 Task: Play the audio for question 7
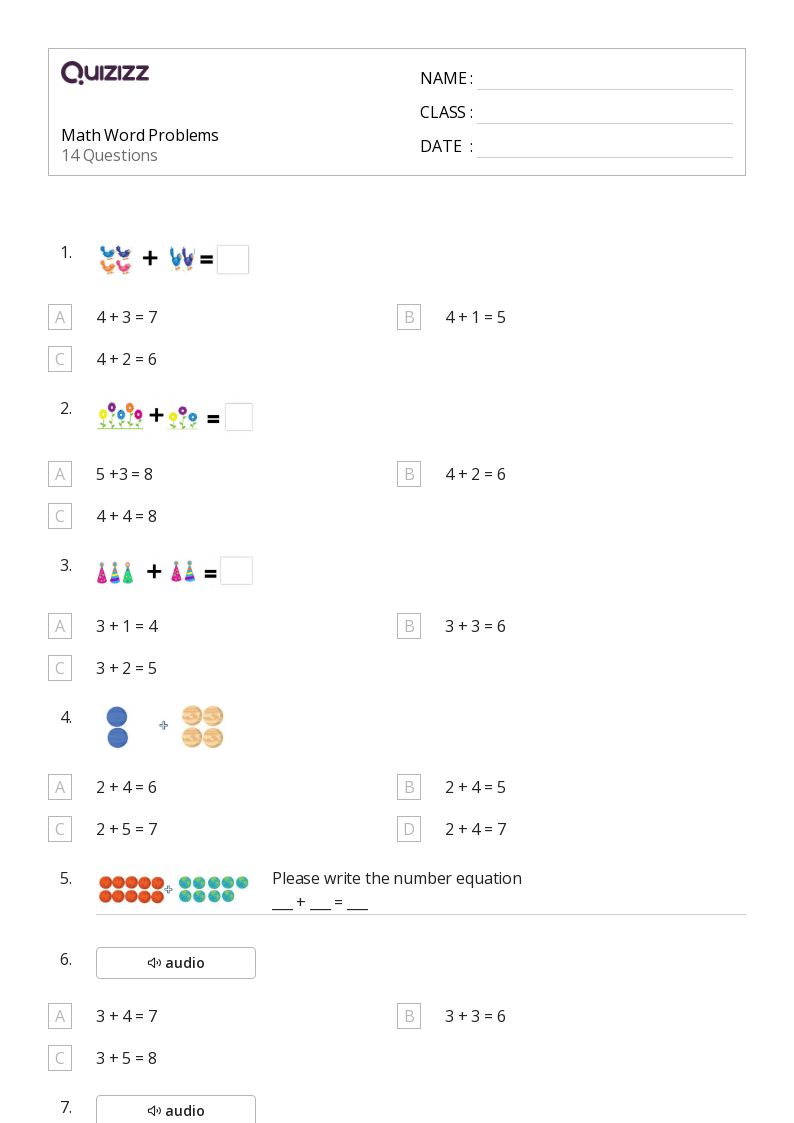(176, 1110)
